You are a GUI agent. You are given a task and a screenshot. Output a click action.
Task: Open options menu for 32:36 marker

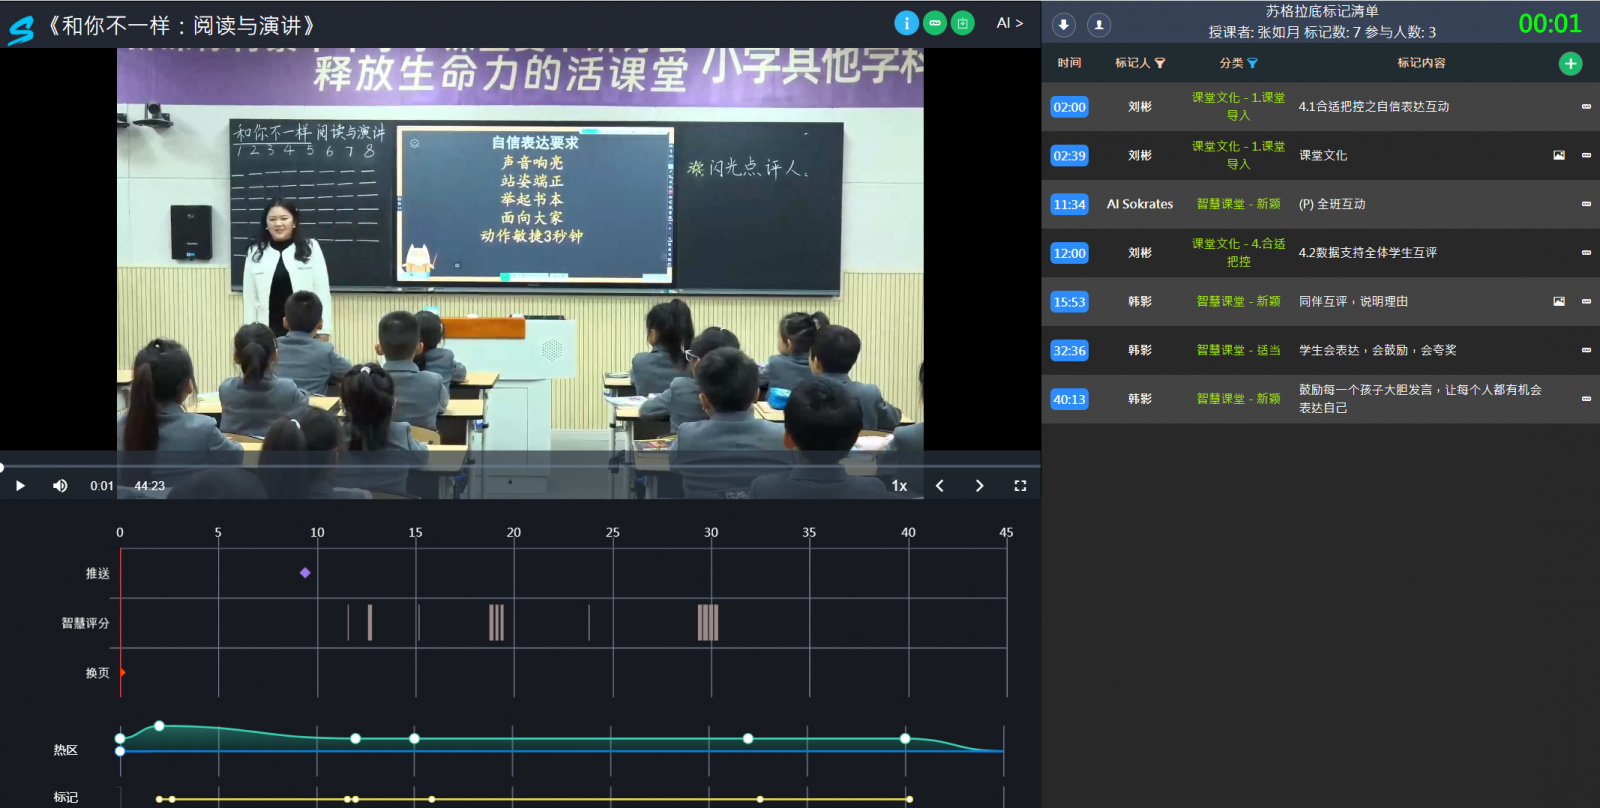tap(1586, 351)
